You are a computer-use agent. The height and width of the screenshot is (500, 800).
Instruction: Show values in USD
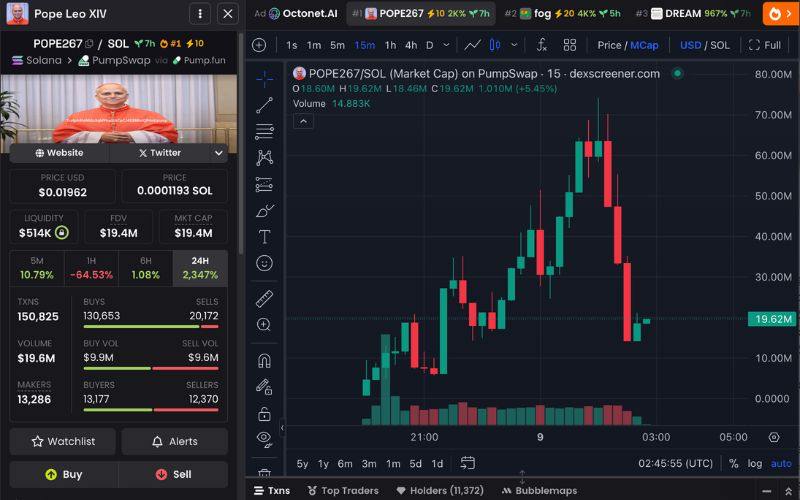tap(690, 45)
